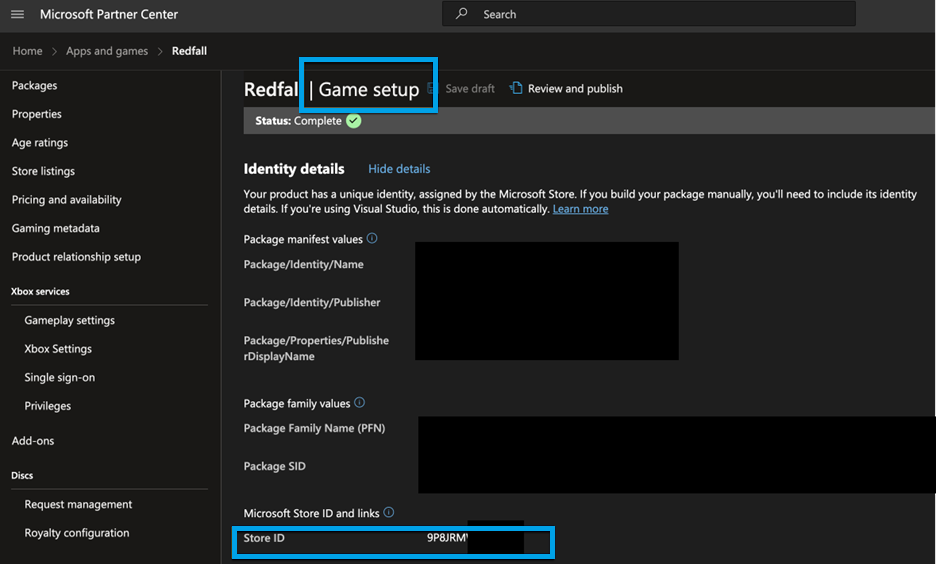
Task: Open Store listings in the sidebar
Action: point(44,171)
